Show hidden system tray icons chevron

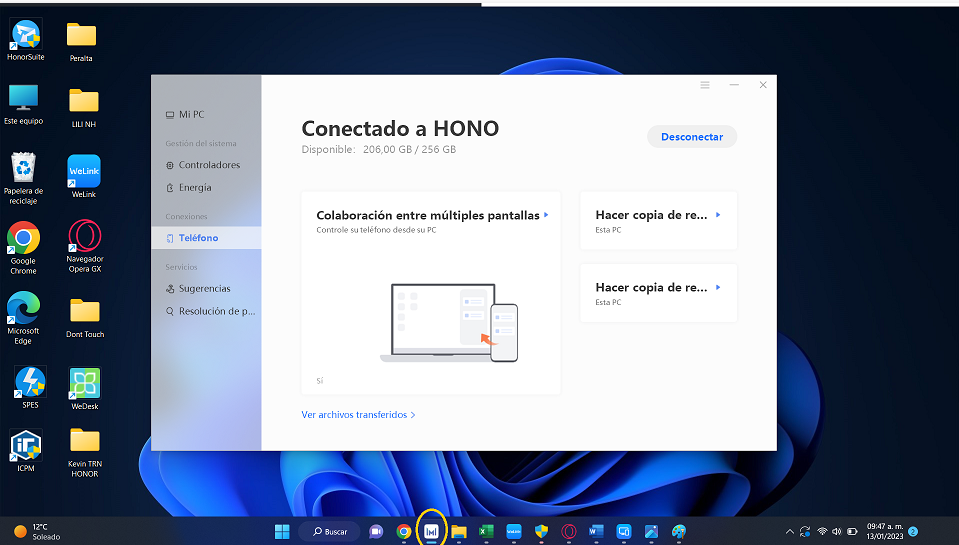coord(790,531)
